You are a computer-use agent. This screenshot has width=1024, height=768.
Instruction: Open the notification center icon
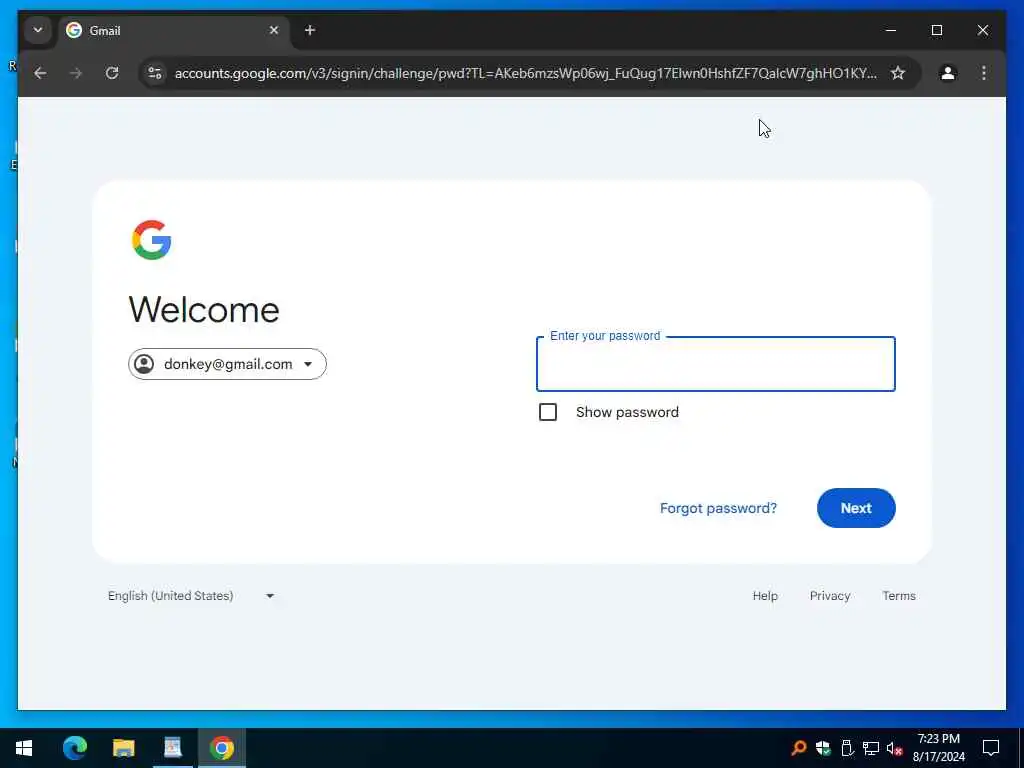pos(991,748)
